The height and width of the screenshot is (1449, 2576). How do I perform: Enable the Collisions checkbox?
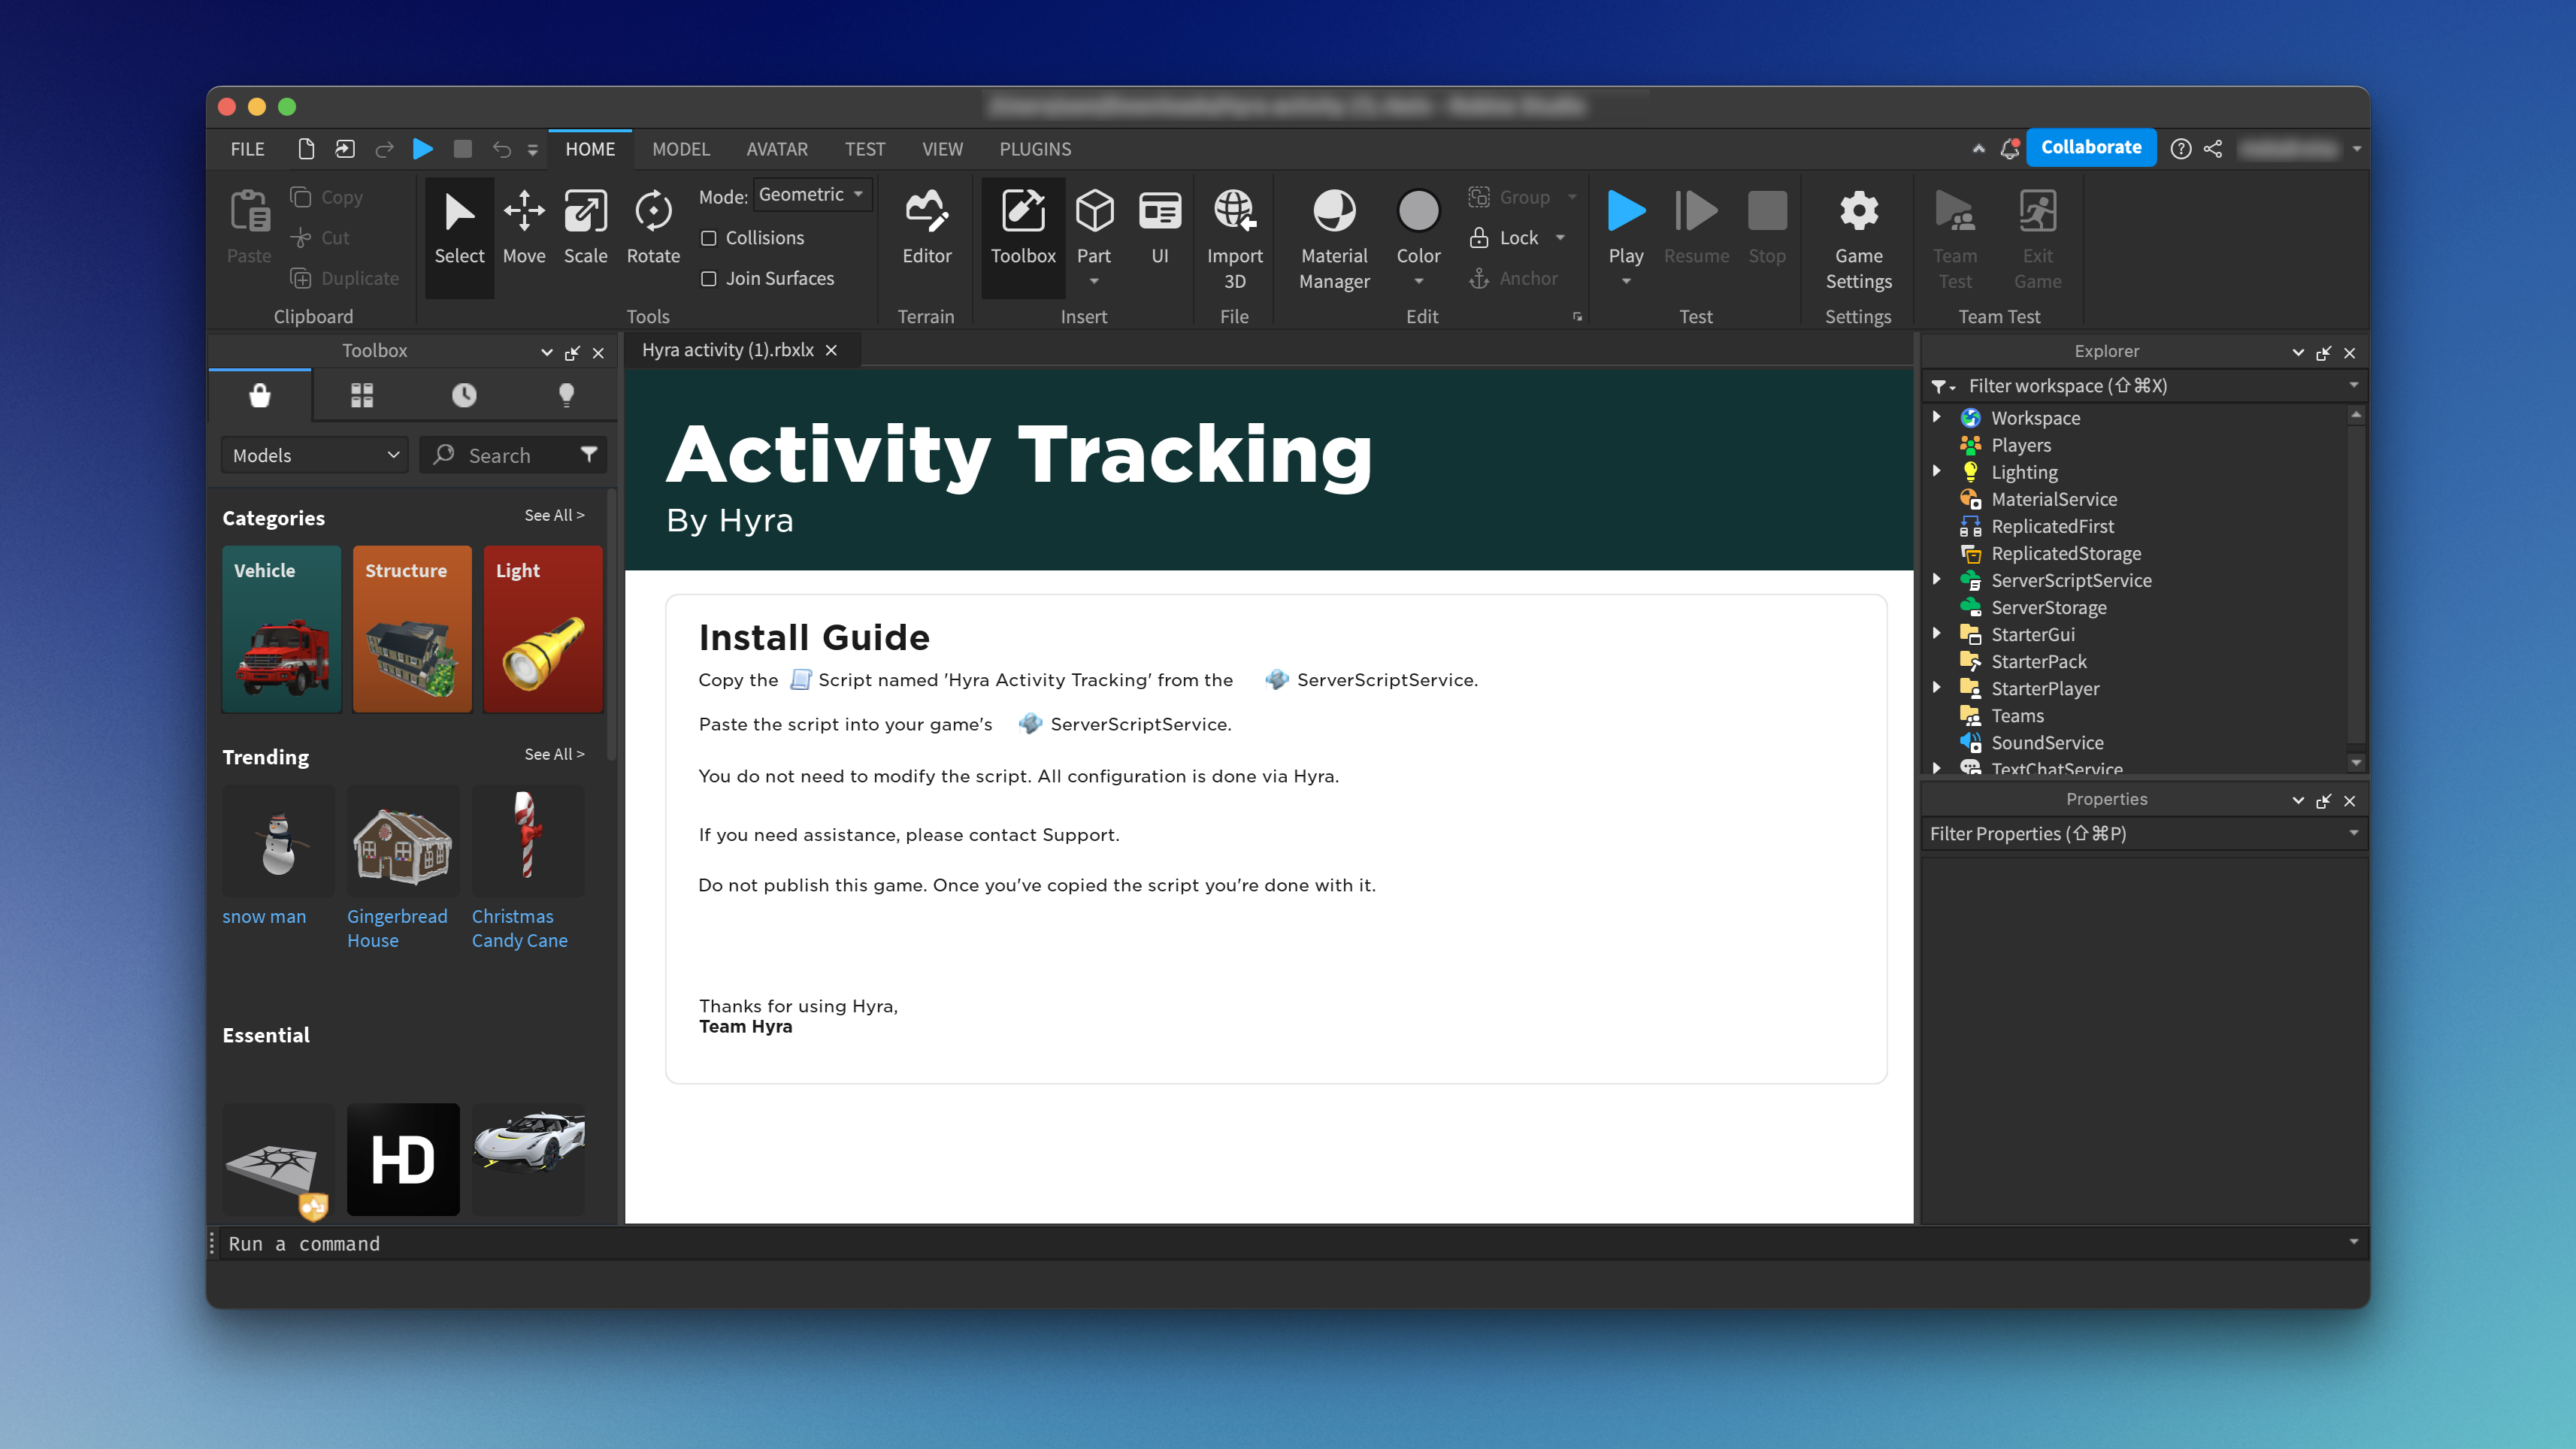tap(710, 238)
